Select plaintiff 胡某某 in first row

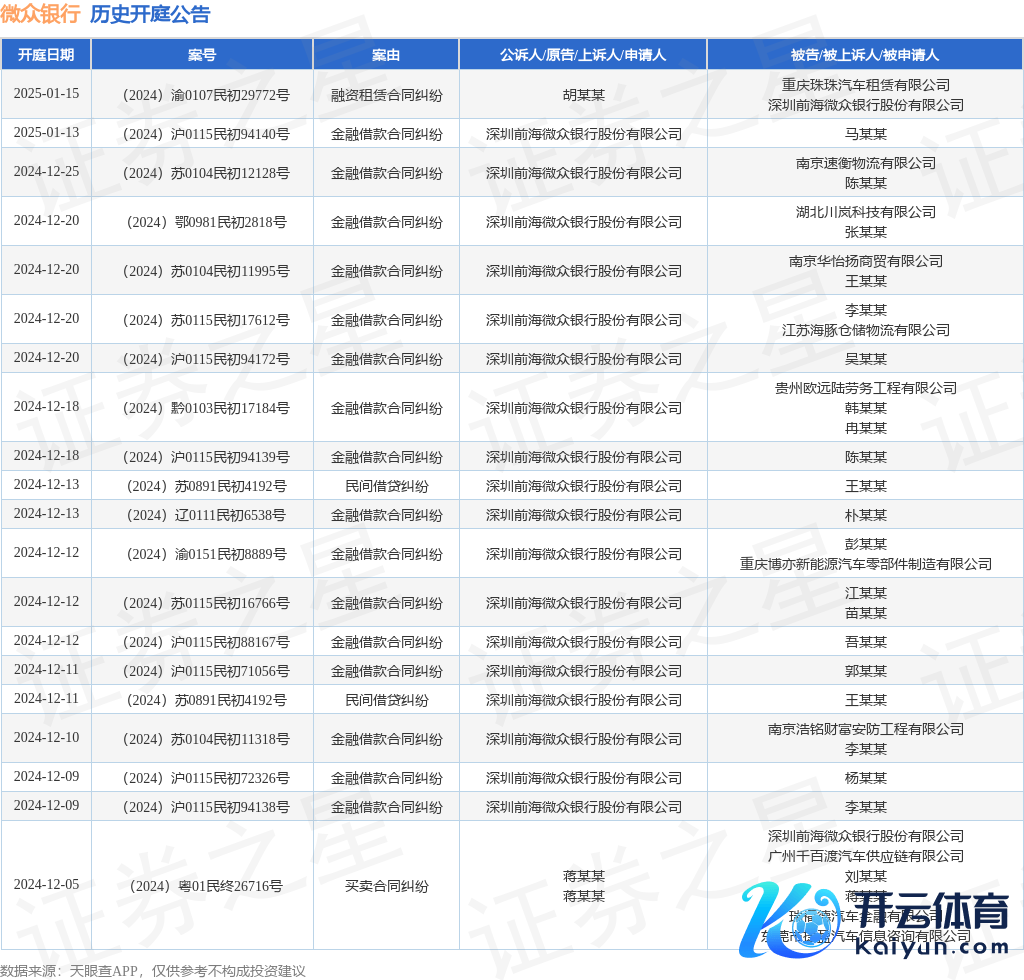click(x=583, y=95)
